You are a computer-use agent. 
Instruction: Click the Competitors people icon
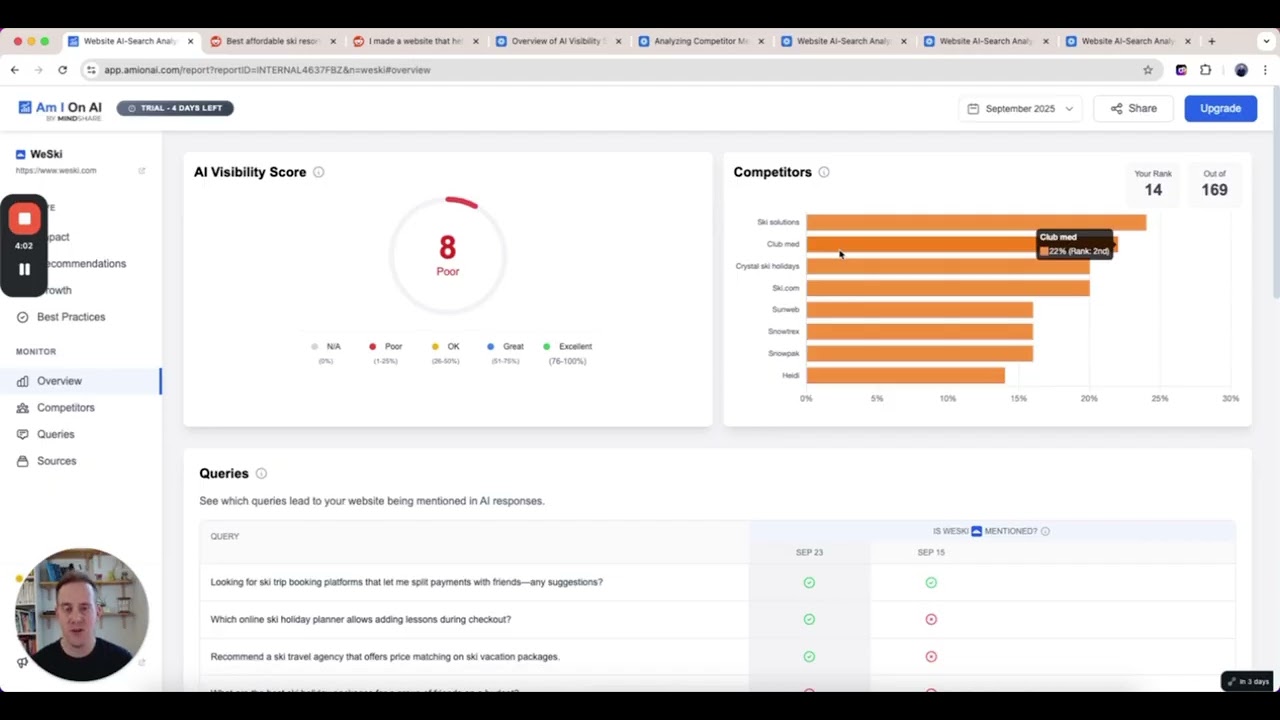coord(22,408)
